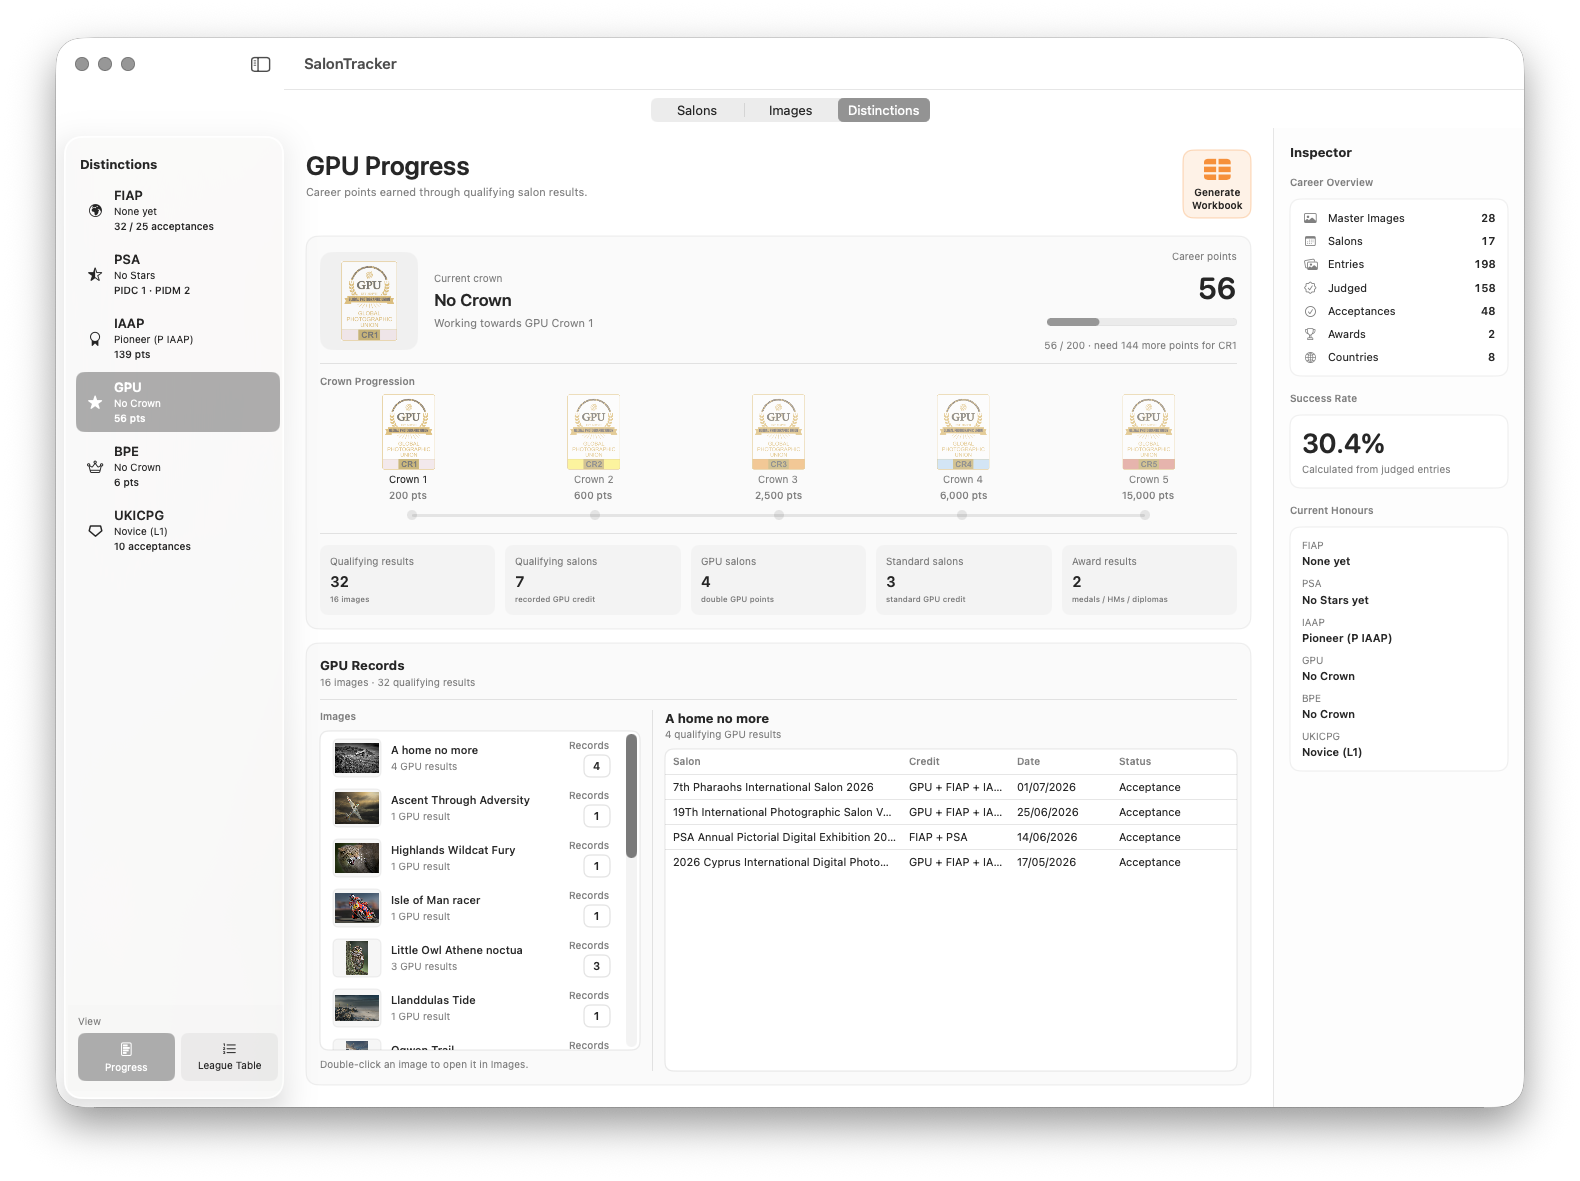
Task: Open the PSA distinction in sidebar
Action: (x=178, y=274)
